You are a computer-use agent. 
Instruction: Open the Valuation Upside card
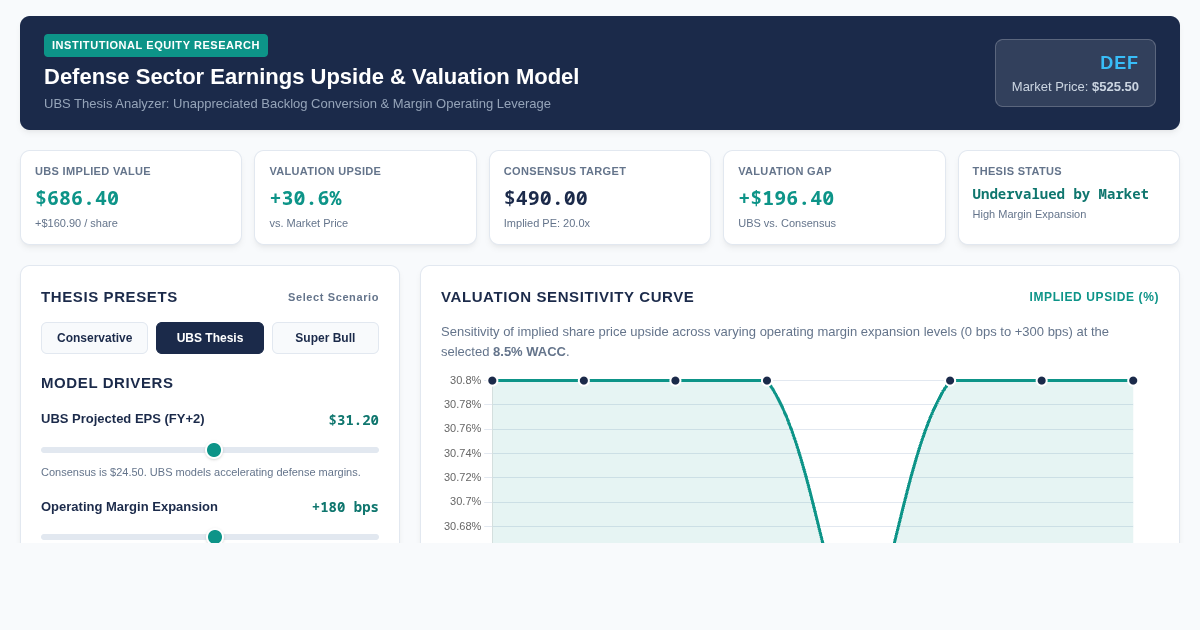click(x=365, y=197)
